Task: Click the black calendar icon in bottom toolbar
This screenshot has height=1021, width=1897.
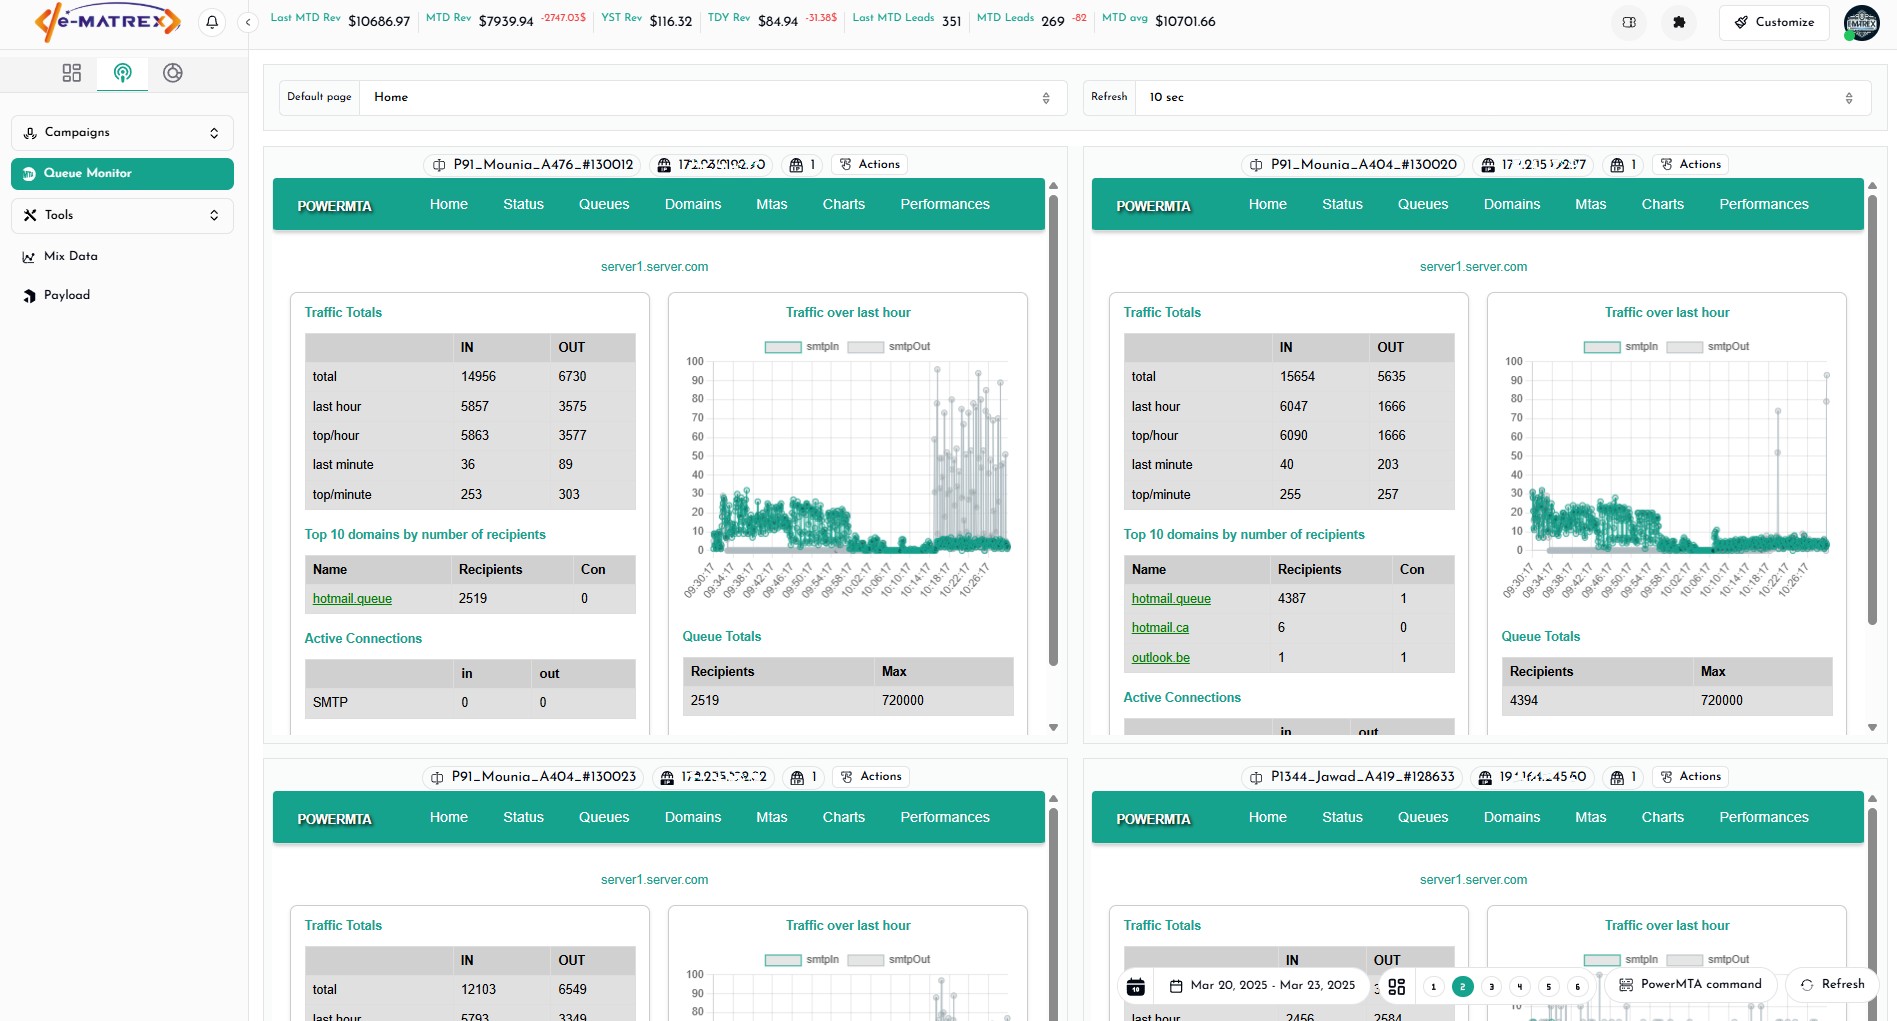Action: 1136,986
